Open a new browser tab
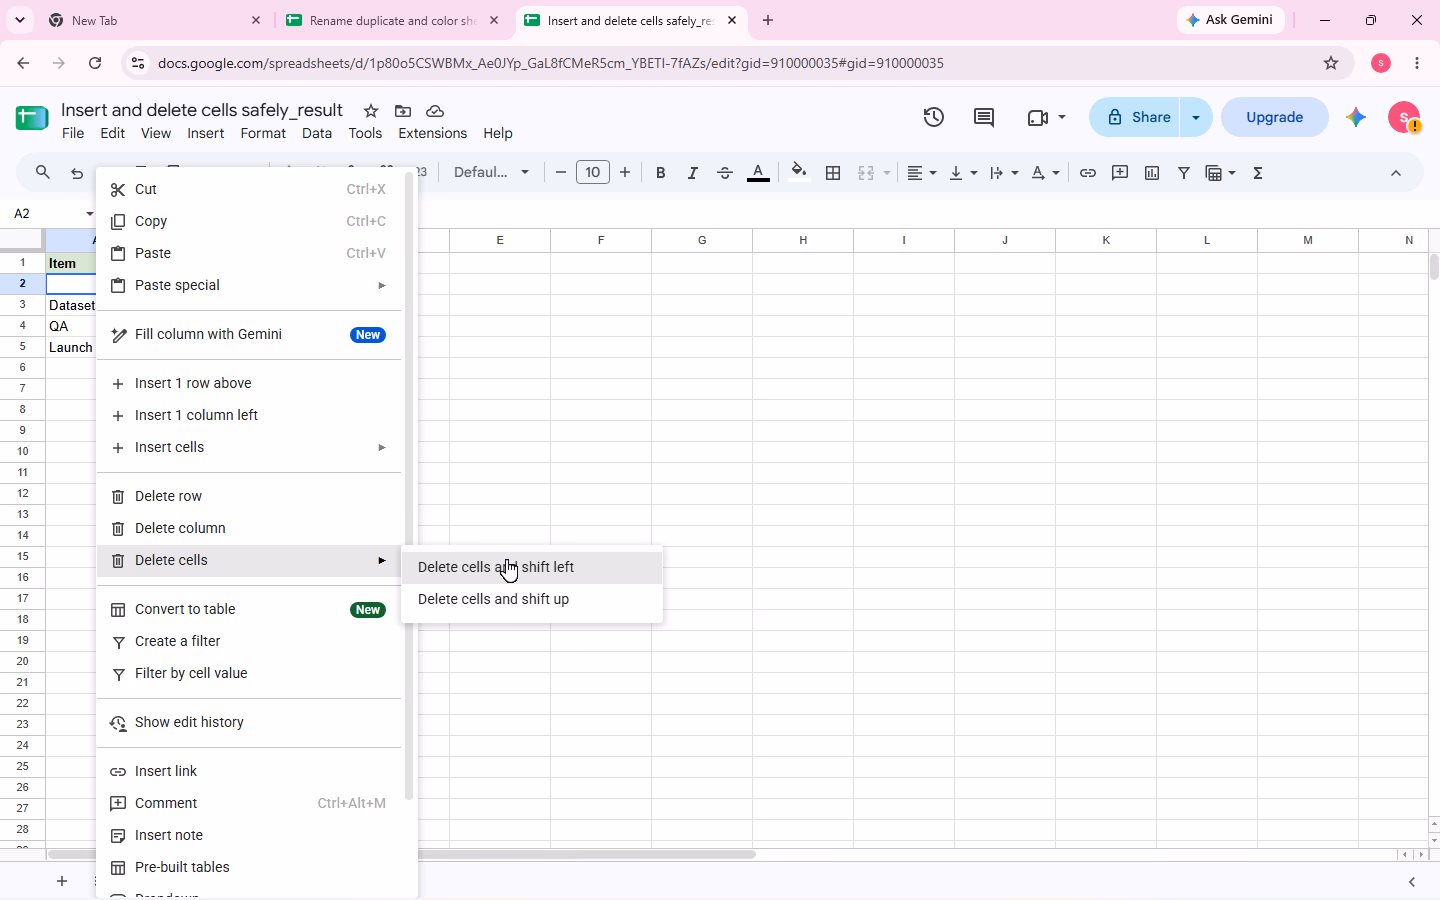The image size is (1440, 900). [x=768, y=20]
